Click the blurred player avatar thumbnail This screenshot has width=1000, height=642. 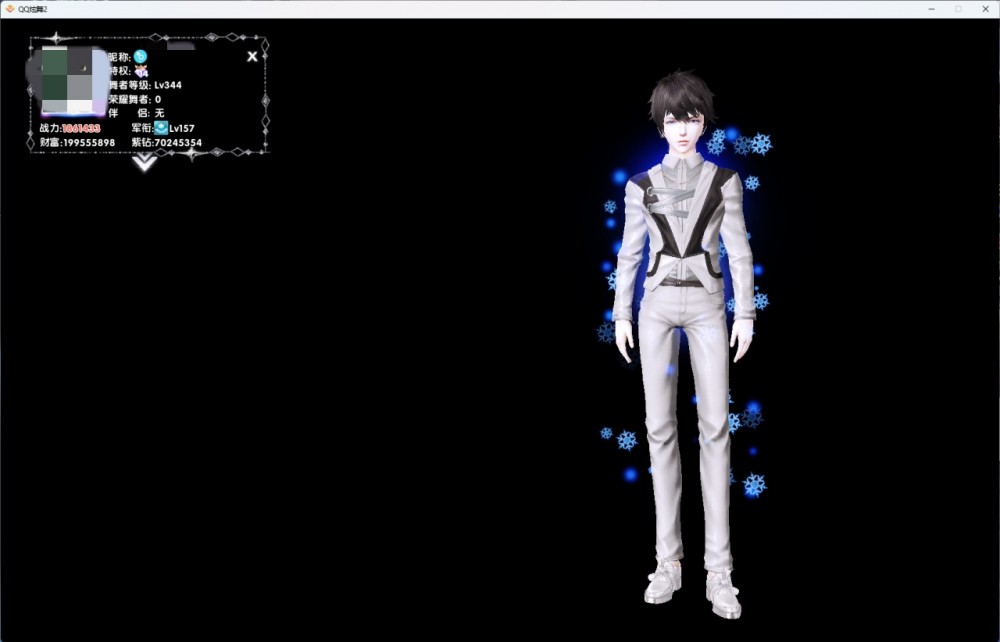click(x=71, y=81)
